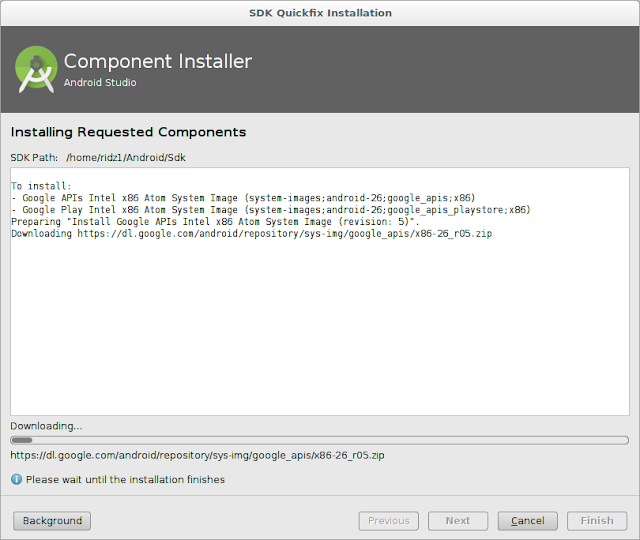Click the disabled Next button
640x540 pixels.
point(458,521)
